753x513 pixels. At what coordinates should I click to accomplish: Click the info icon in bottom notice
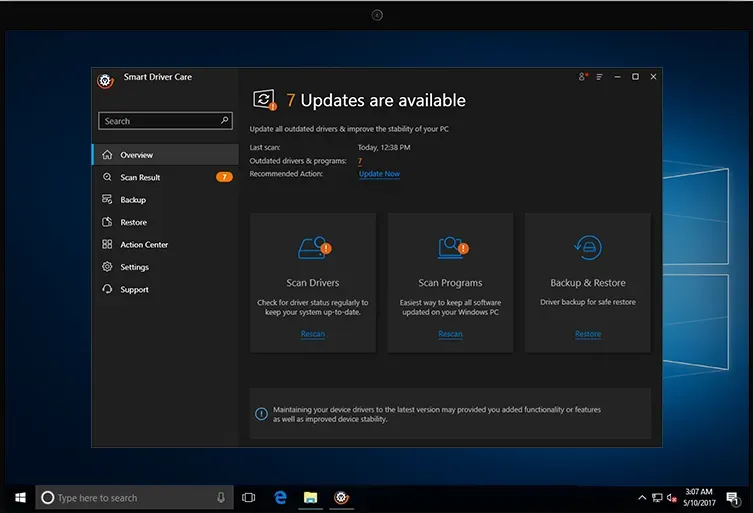coord(261,414)
